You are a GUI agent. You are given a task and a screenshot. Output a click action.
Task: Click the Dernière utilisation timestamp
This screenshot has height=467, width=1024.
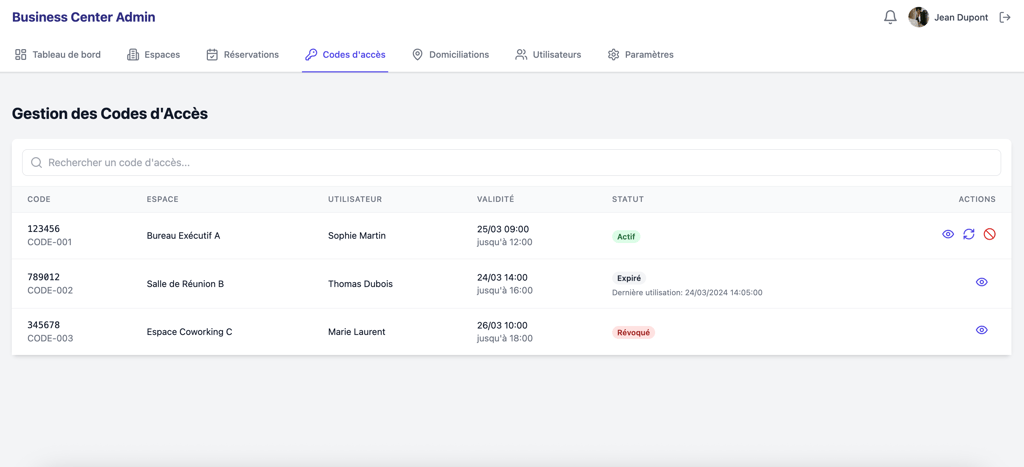pos(687,293)
